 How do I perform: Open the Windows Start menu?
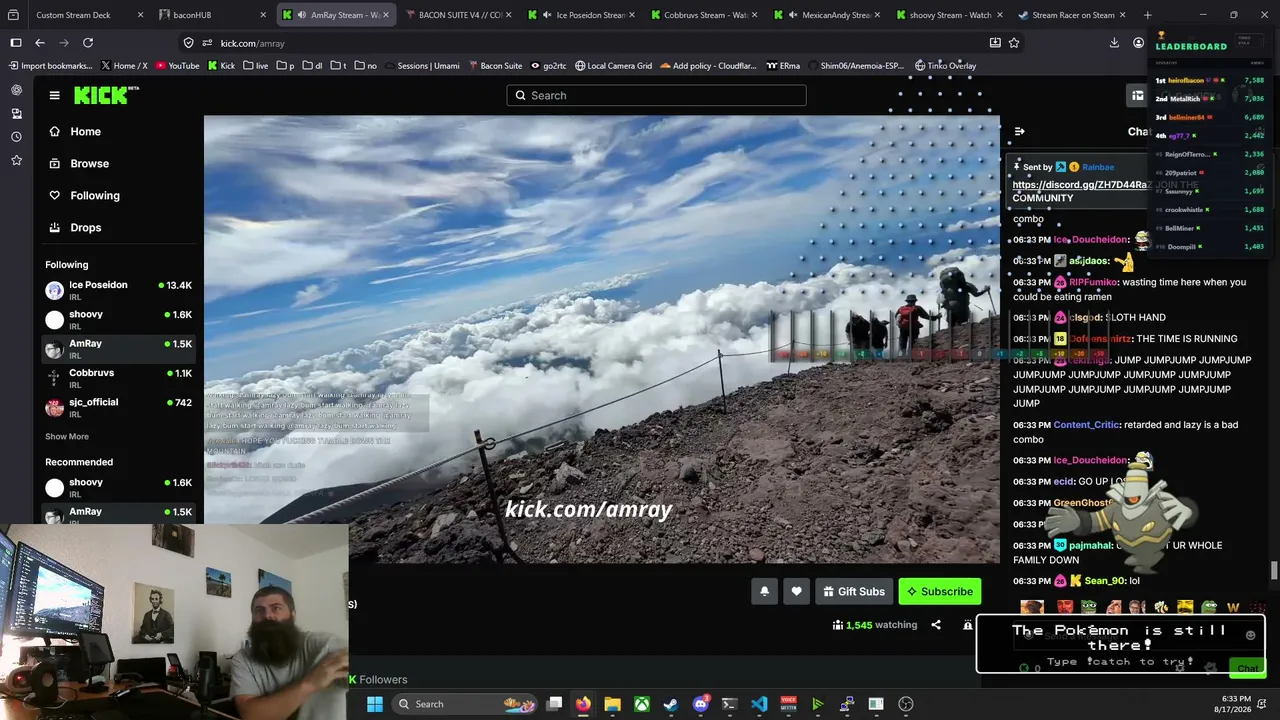(375, 704)
